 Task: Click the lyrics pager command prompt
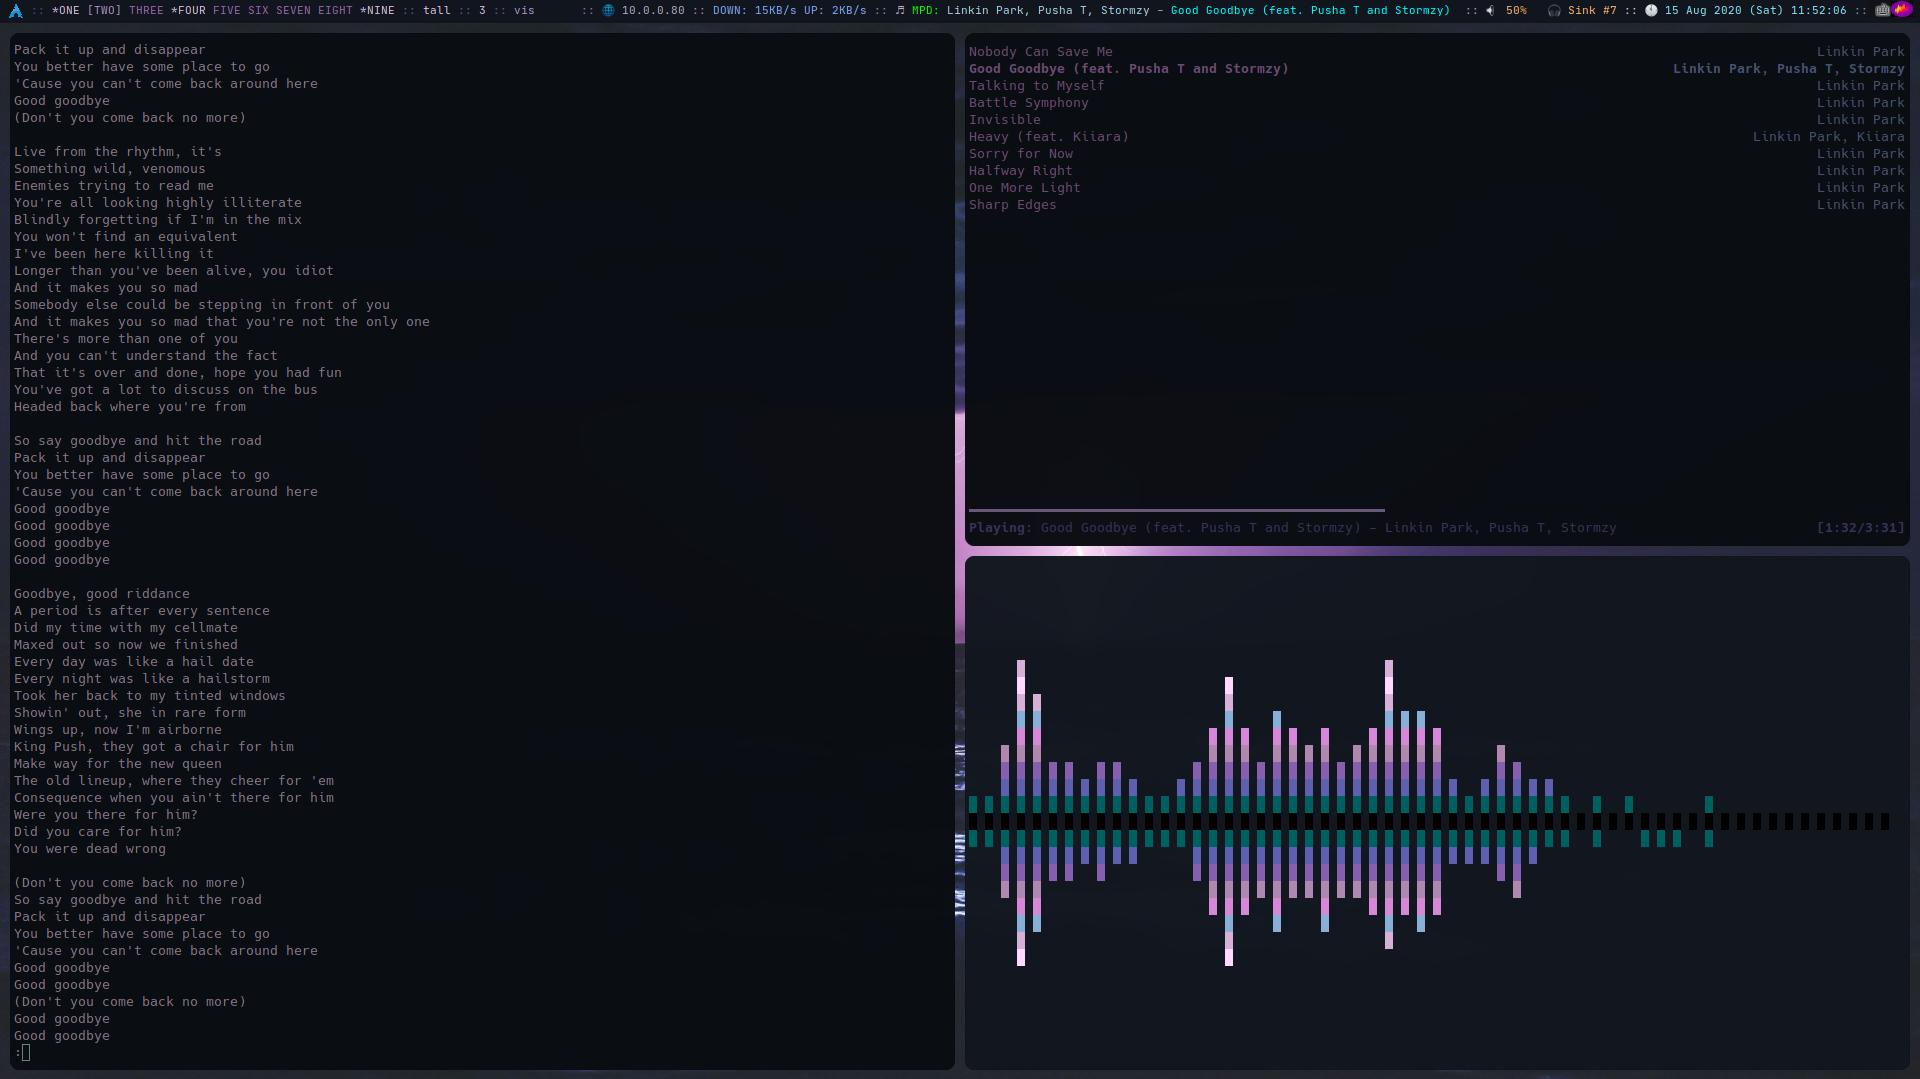point(22,1052)
